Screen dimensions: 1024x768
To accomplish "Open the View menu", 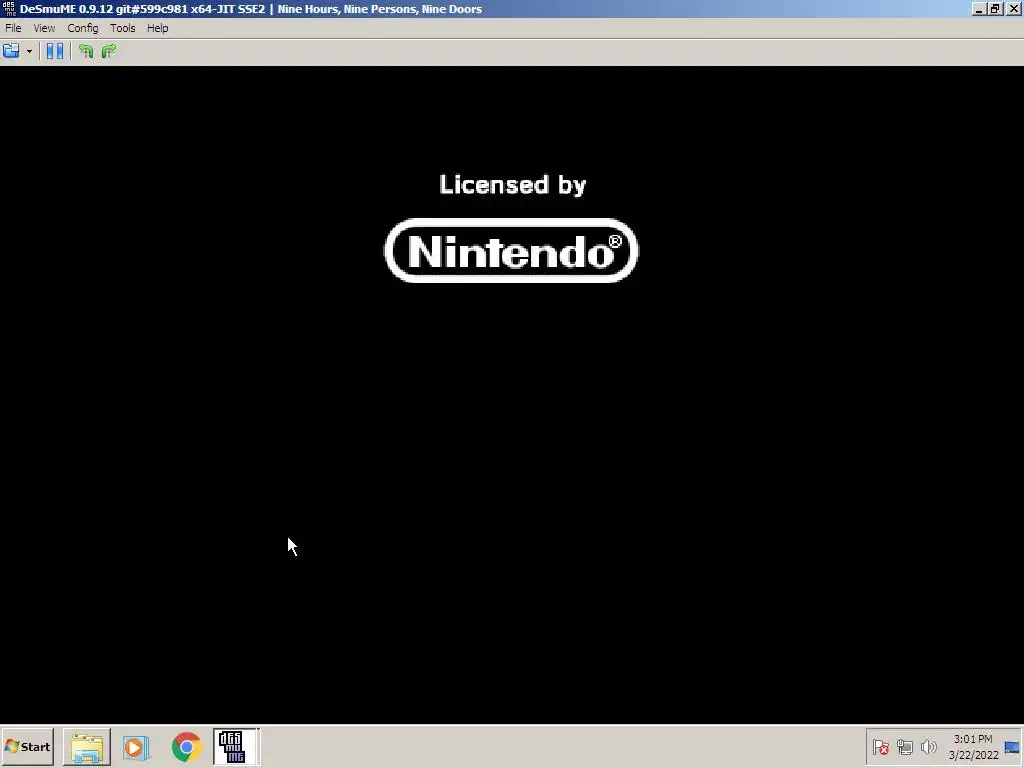I will click(44, 28).
